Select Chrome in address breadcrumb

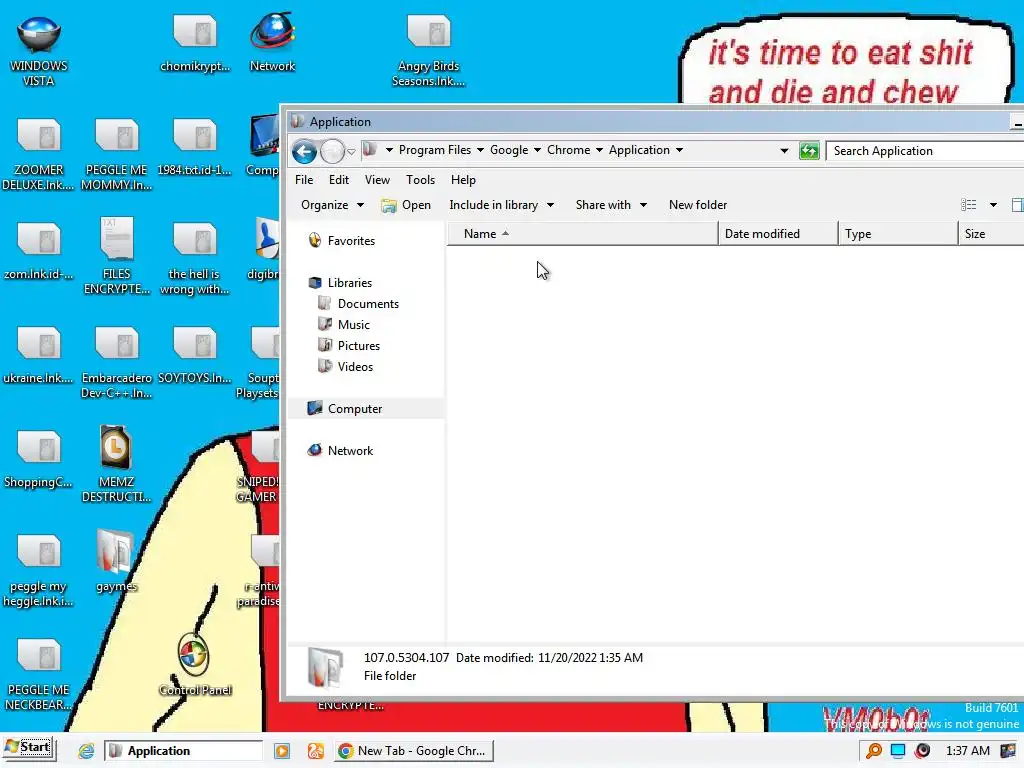click(568, 150)
